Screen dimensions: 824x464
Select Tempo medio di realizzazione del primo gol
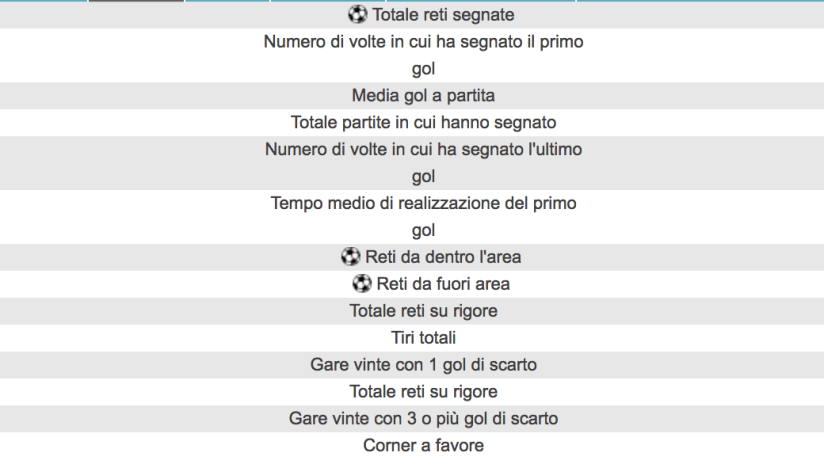423,216
